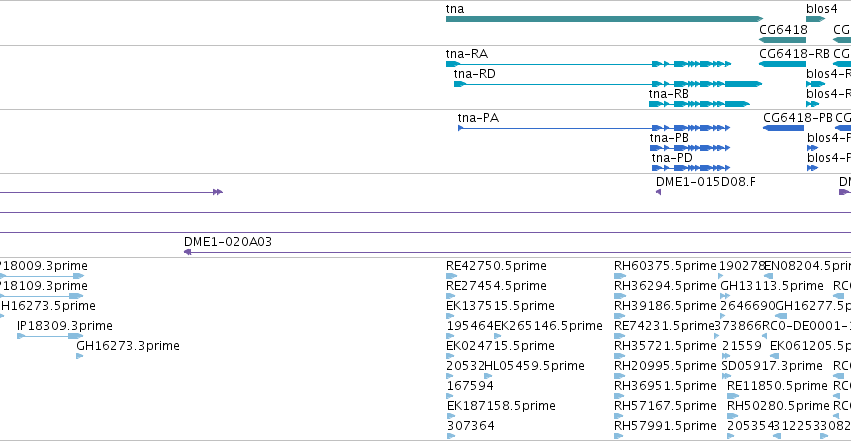Click the CG6418-PB coding region
Image resolution: width=851 pixels, height=441 pixels.
[783, 128]
